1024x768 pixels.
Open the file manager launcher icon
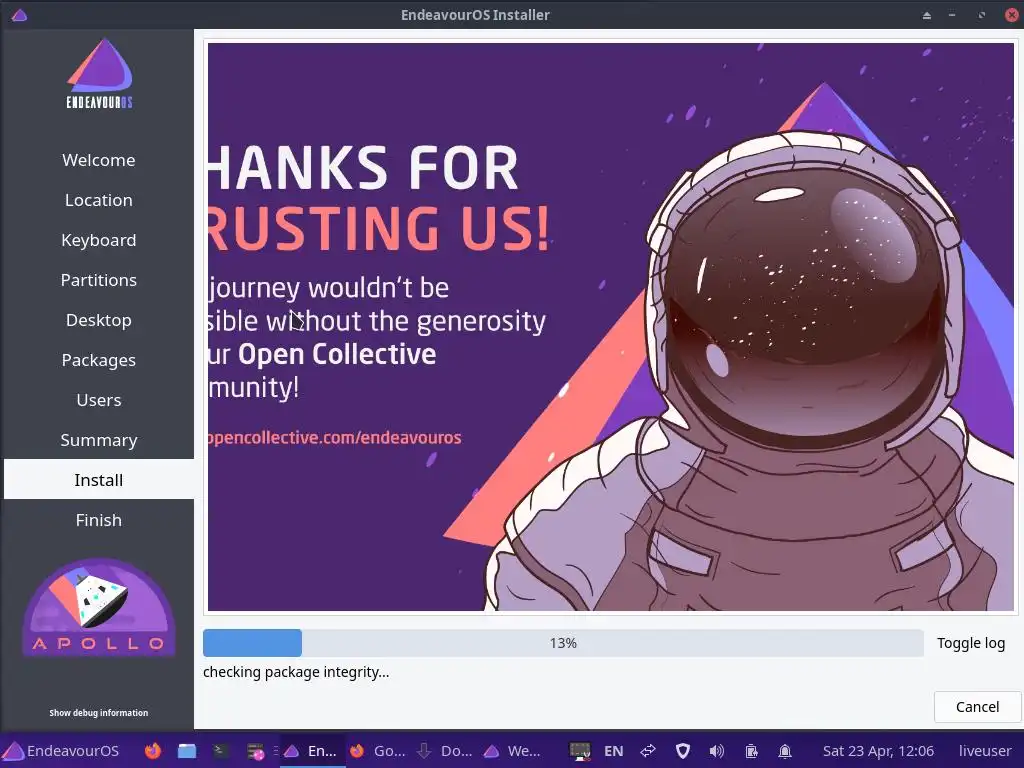(x=187, y=750)
